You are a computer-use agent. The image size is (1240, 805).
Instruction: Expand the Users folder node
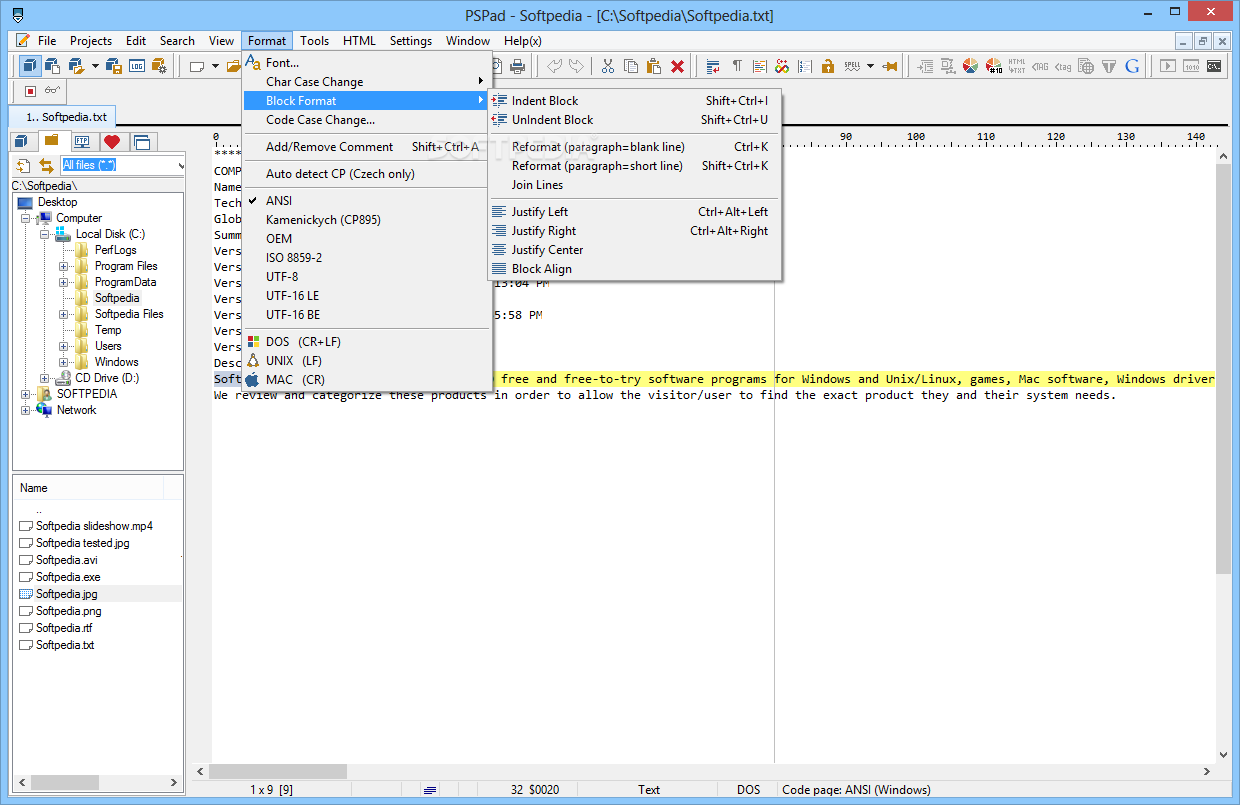tap(64, 346)
